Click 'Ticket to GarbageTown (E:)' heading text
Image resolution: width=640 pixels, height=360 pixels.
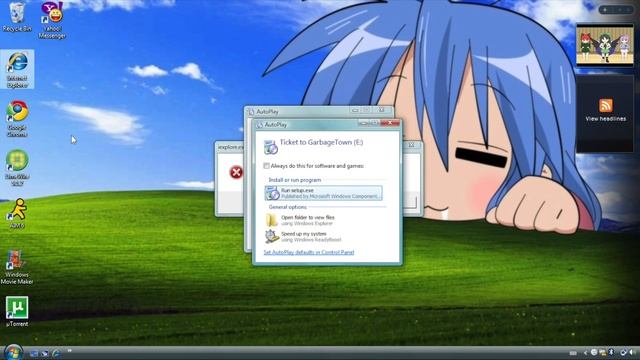pos(321,142)
